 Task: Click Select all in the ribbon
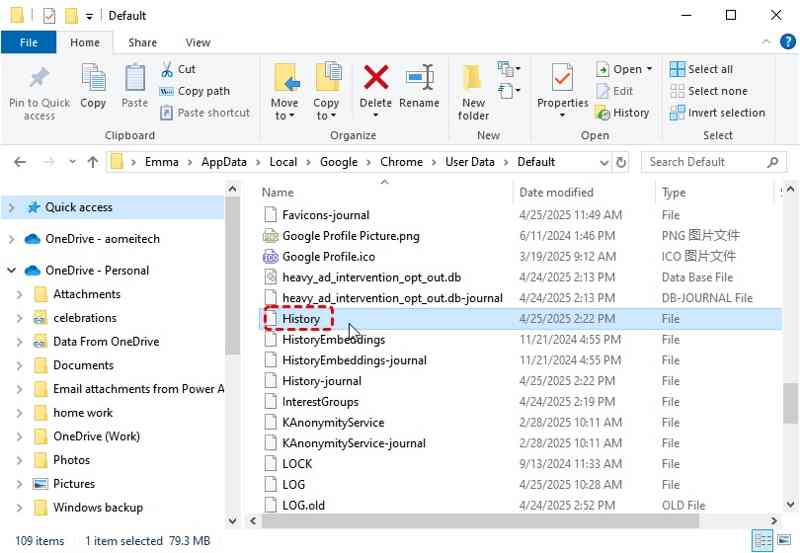(702, 69)
